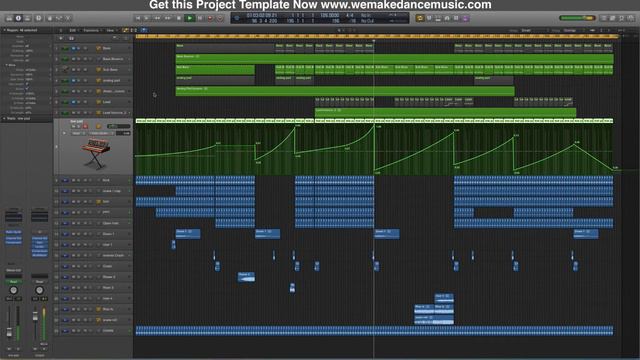Open the List Editors icon

coord(604,18)
